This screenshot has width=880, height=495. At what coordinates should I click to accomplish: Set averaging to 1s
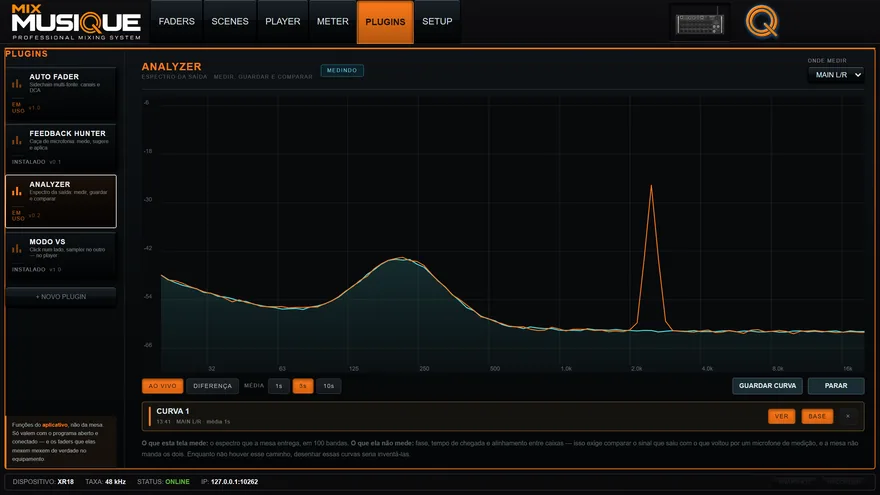point(278,386)
